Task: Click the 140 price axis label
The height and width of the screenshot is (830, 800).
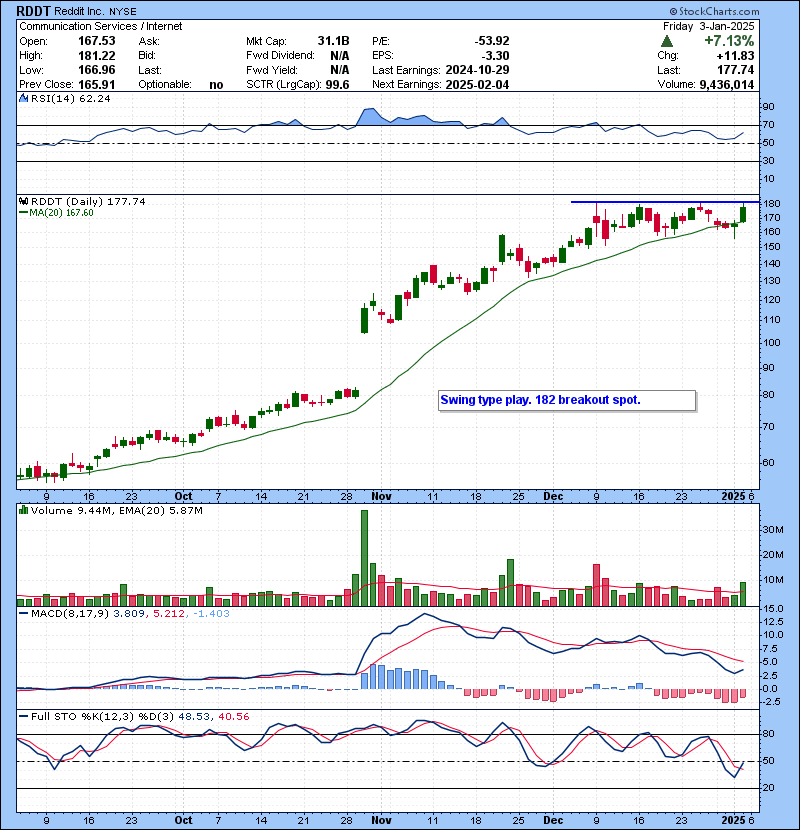Action: (771, 264)
